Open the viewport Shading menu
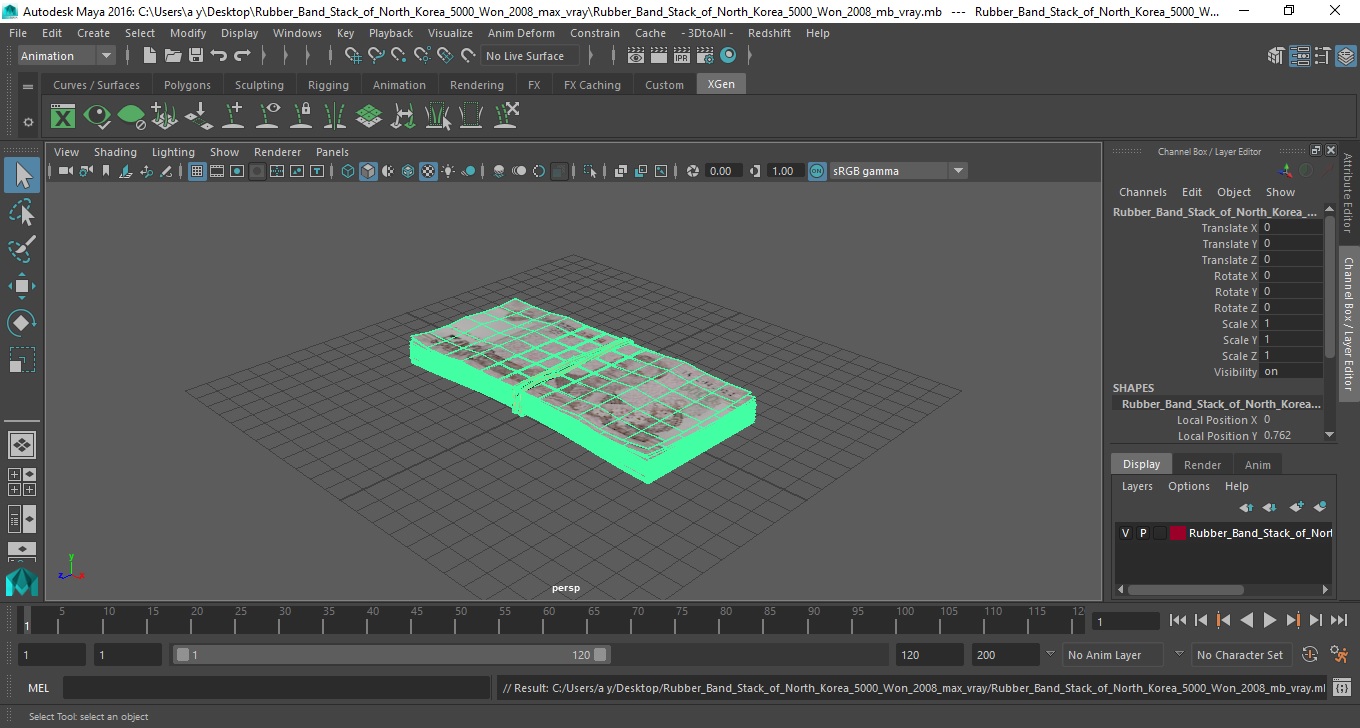1360x728 pixels. pos(115,152)
